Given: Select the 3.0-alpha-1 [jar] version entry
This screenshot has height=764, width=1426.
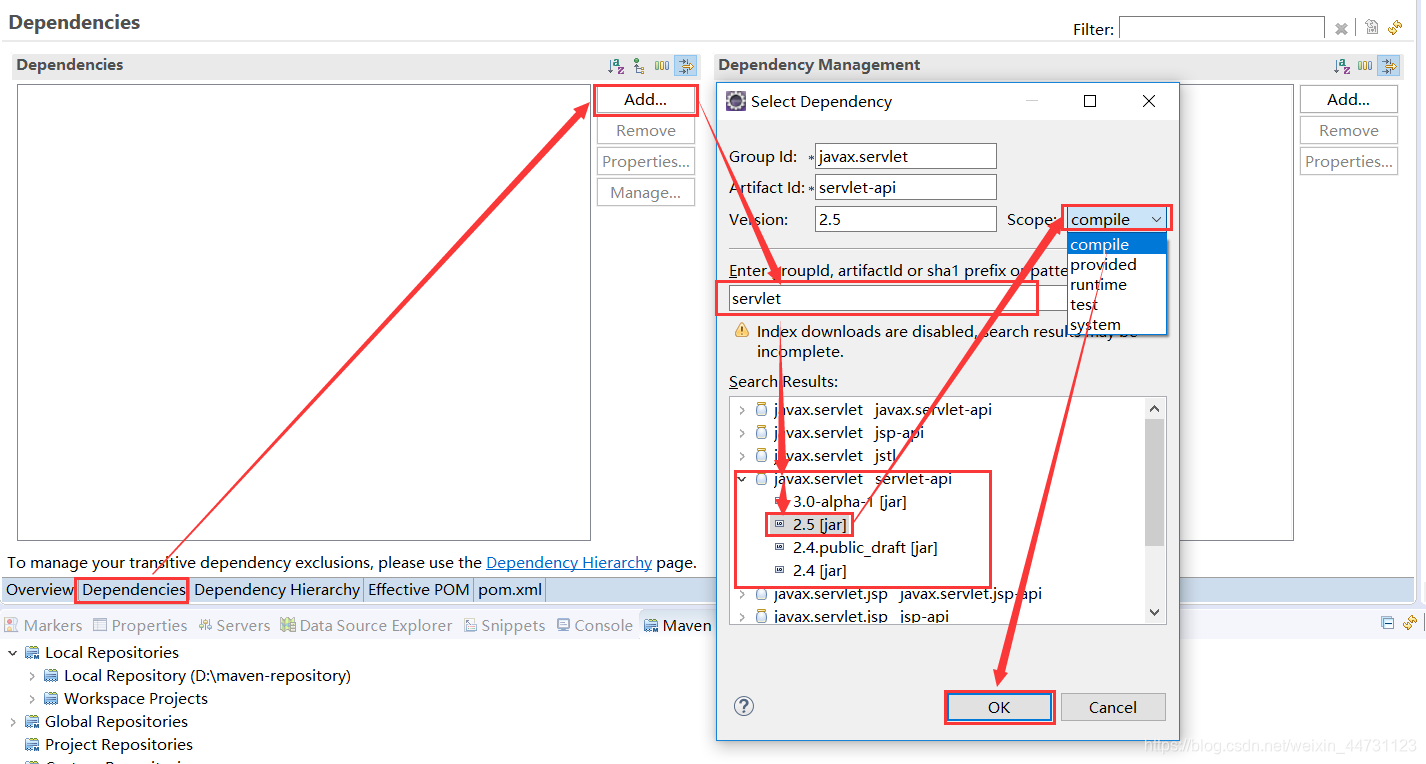Looking at the screenshot, I should 849,501.
